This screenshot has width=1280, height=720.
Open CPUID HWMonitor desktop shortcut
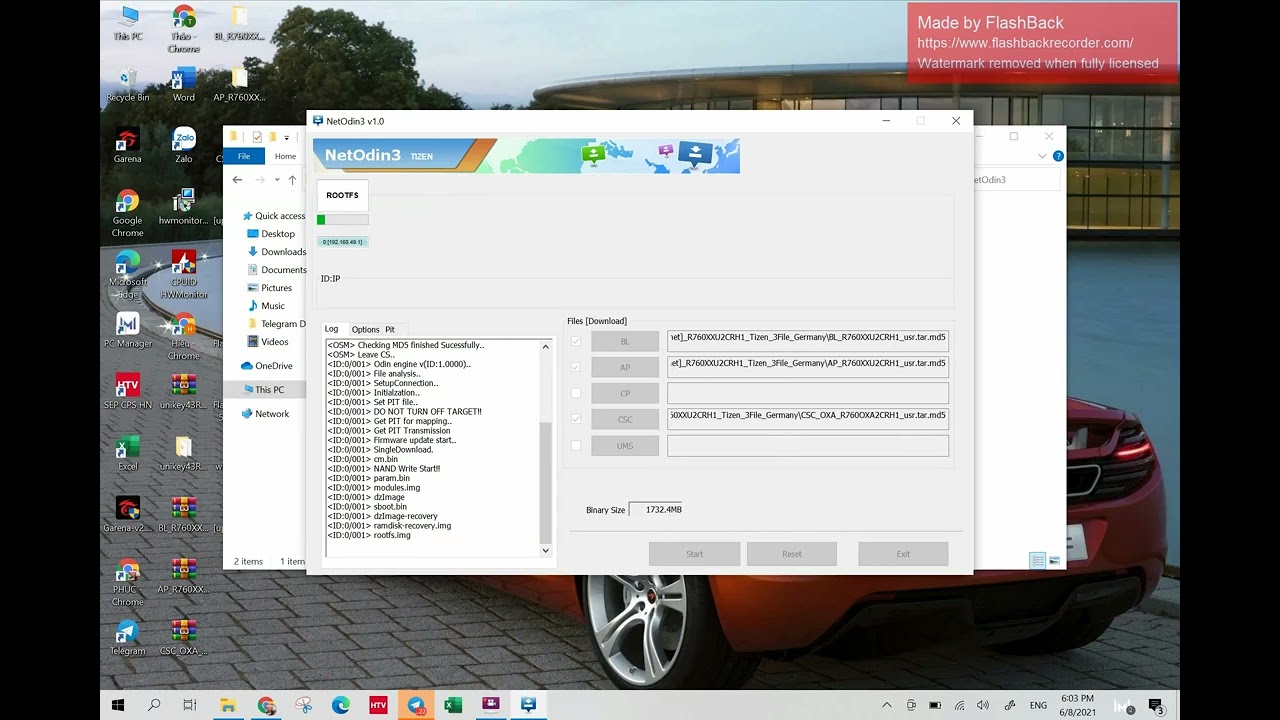click(x=184, y=274)
